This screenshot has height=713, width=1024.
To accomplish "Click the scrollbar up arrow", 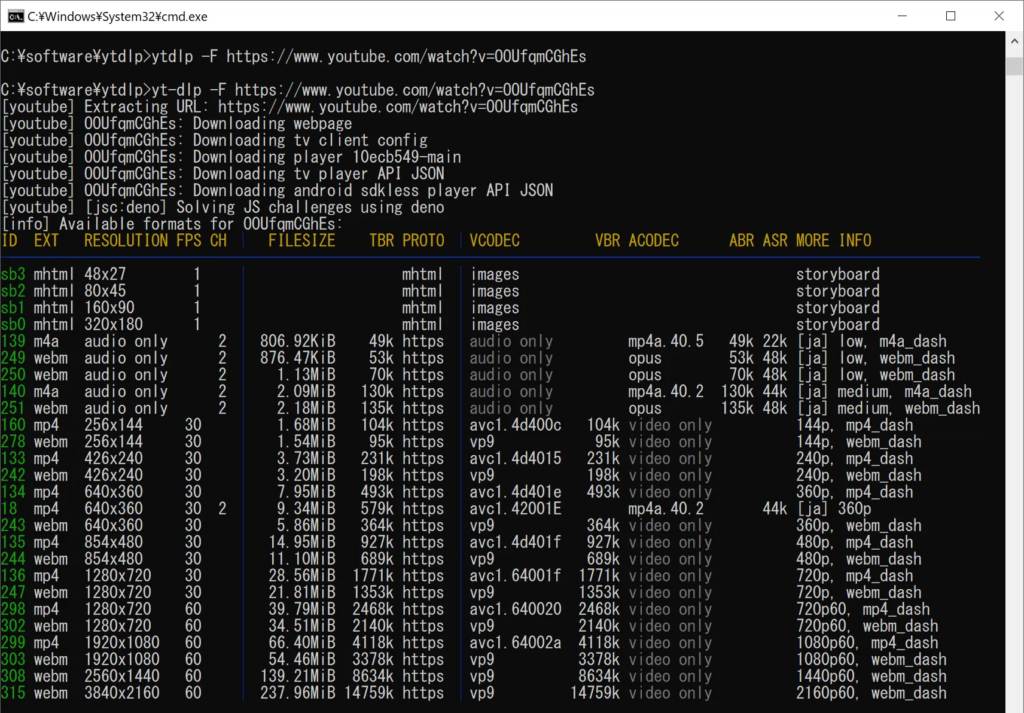I will (x=1013, y=41).
